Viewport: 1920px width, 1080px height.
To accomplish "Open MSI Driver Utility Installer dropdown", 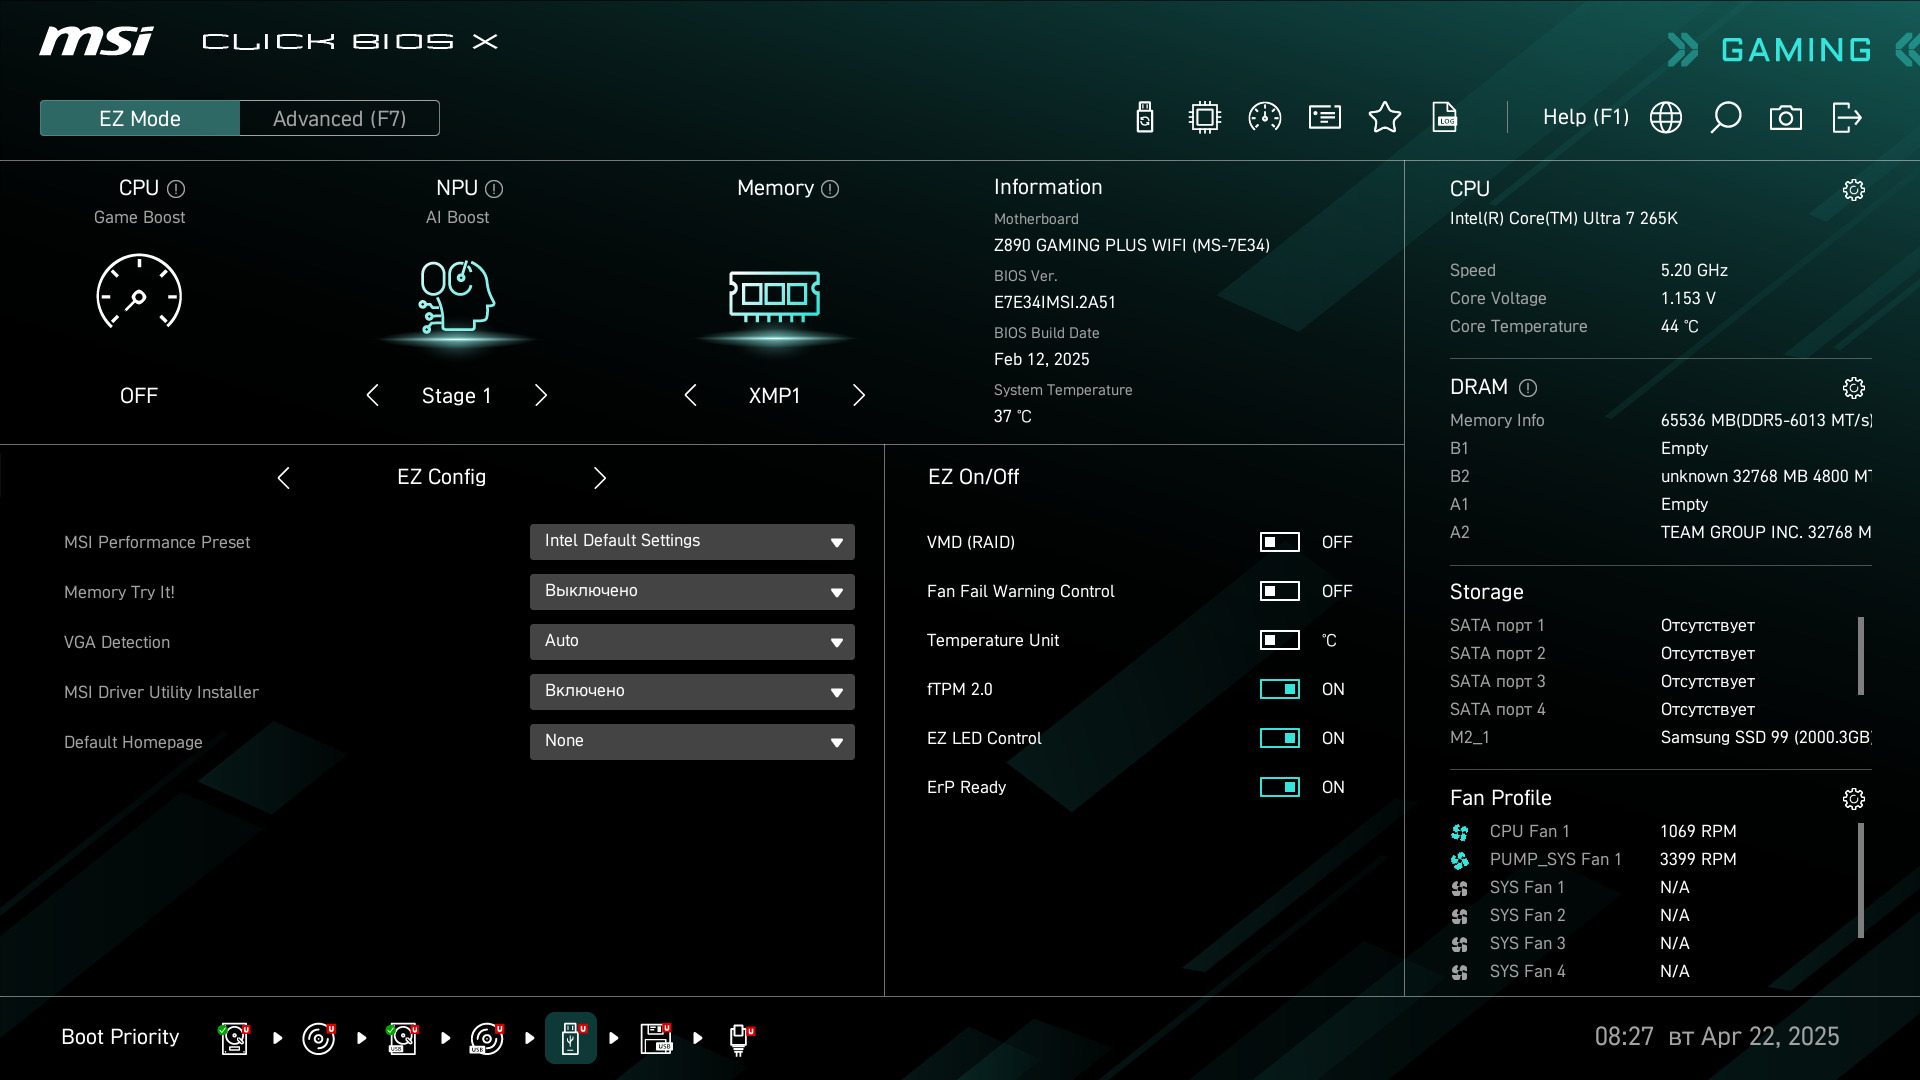I will (692, 691).
